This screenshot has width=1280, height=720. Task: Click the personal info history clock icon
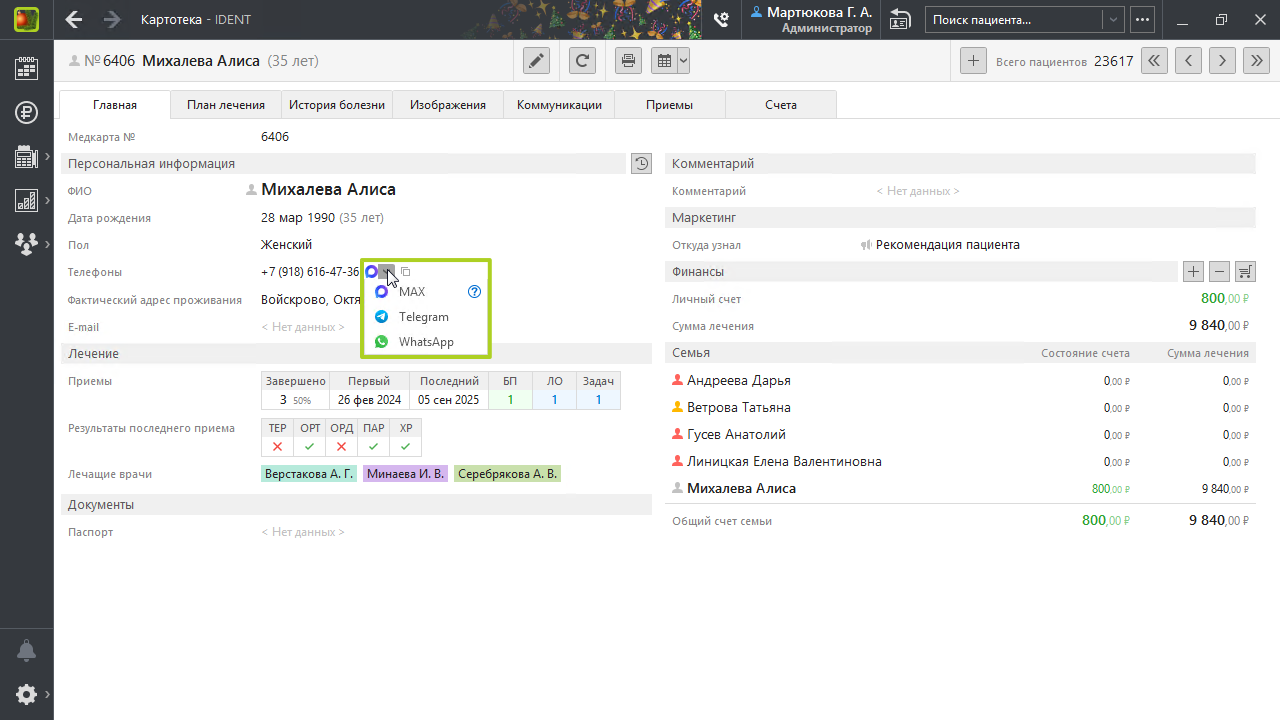[x=641, y=163]
